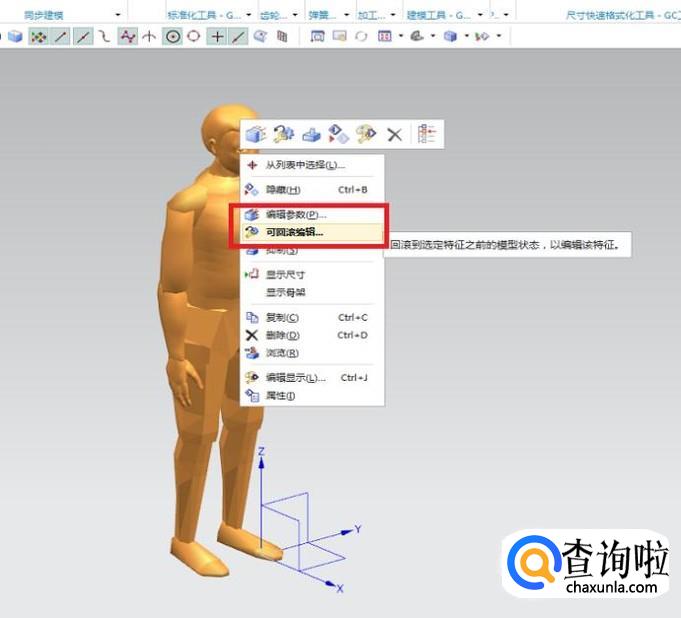The height and width of the screenshot is (618, 681).
Task: Open the 同步建模 toolbar dropdown arrow
Action: [x=118, y=15]
